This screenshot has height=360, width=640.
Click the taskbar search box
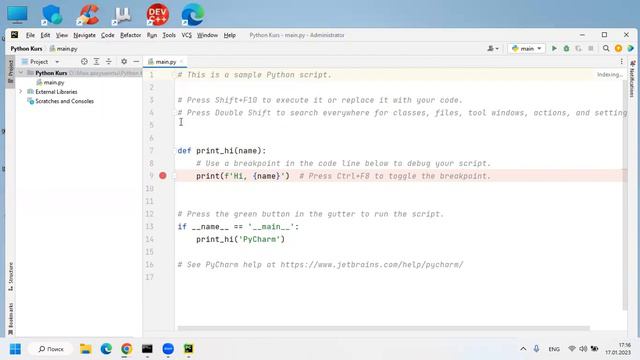pyautogui.click(x=51, y=349)
